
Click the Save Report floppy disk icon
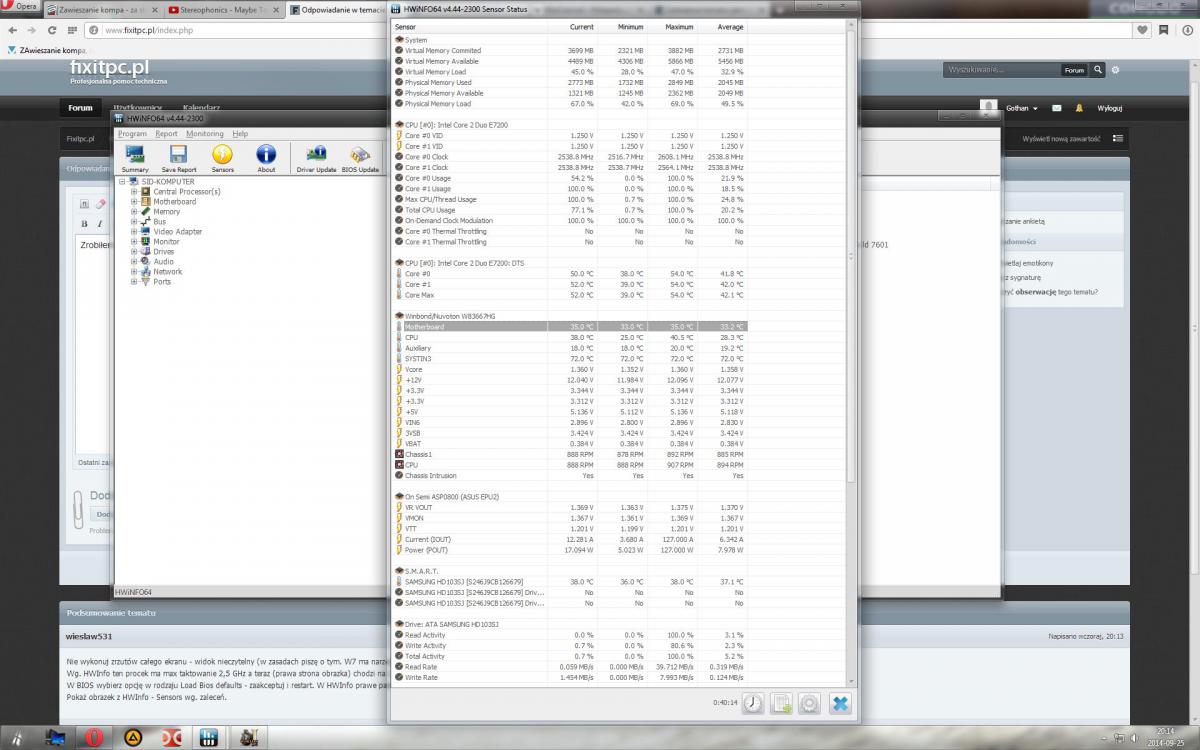pos(179,157)
